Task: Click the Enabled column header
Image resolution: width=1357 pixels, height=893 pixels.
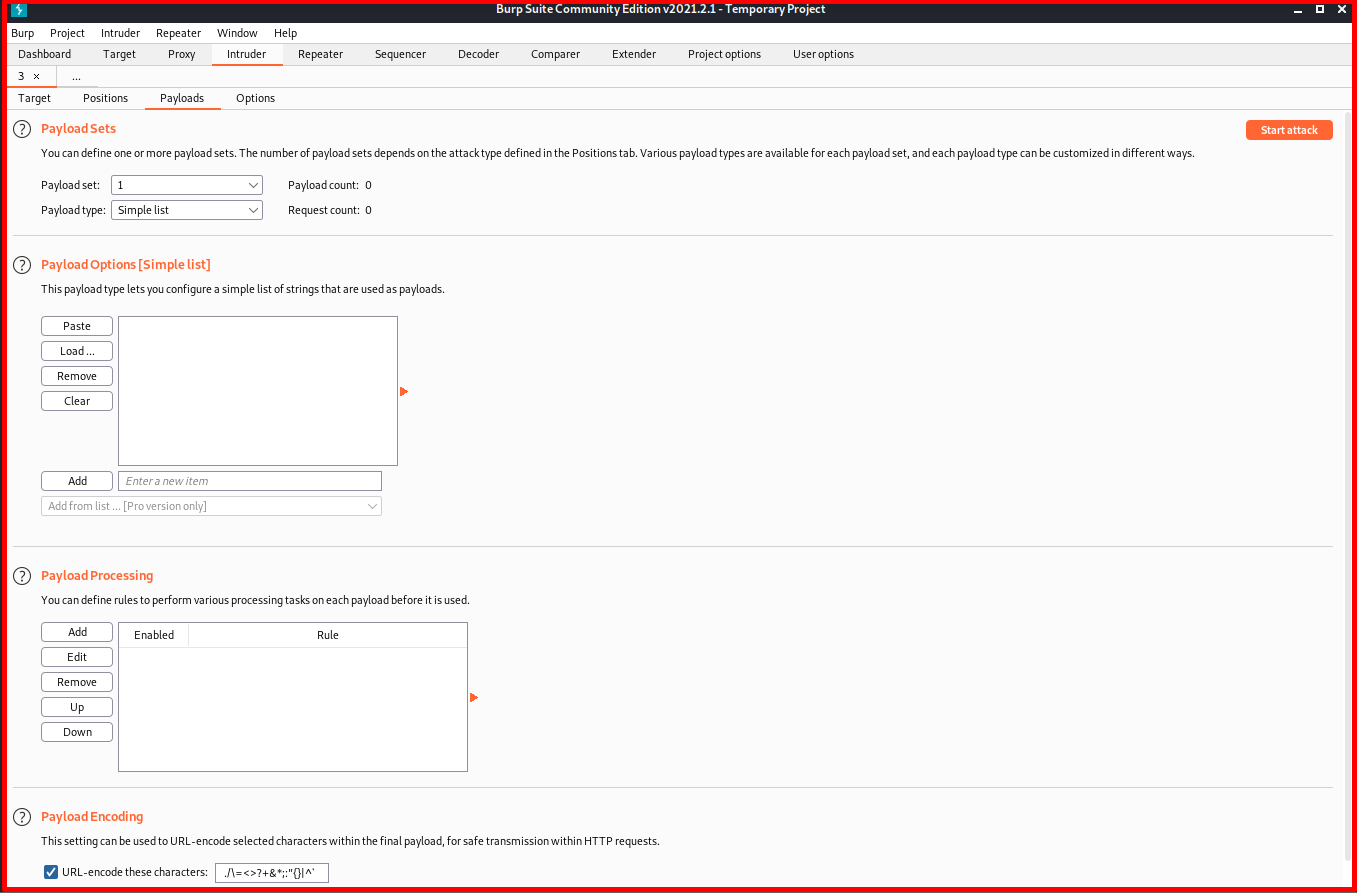Action: coord(154,635)
